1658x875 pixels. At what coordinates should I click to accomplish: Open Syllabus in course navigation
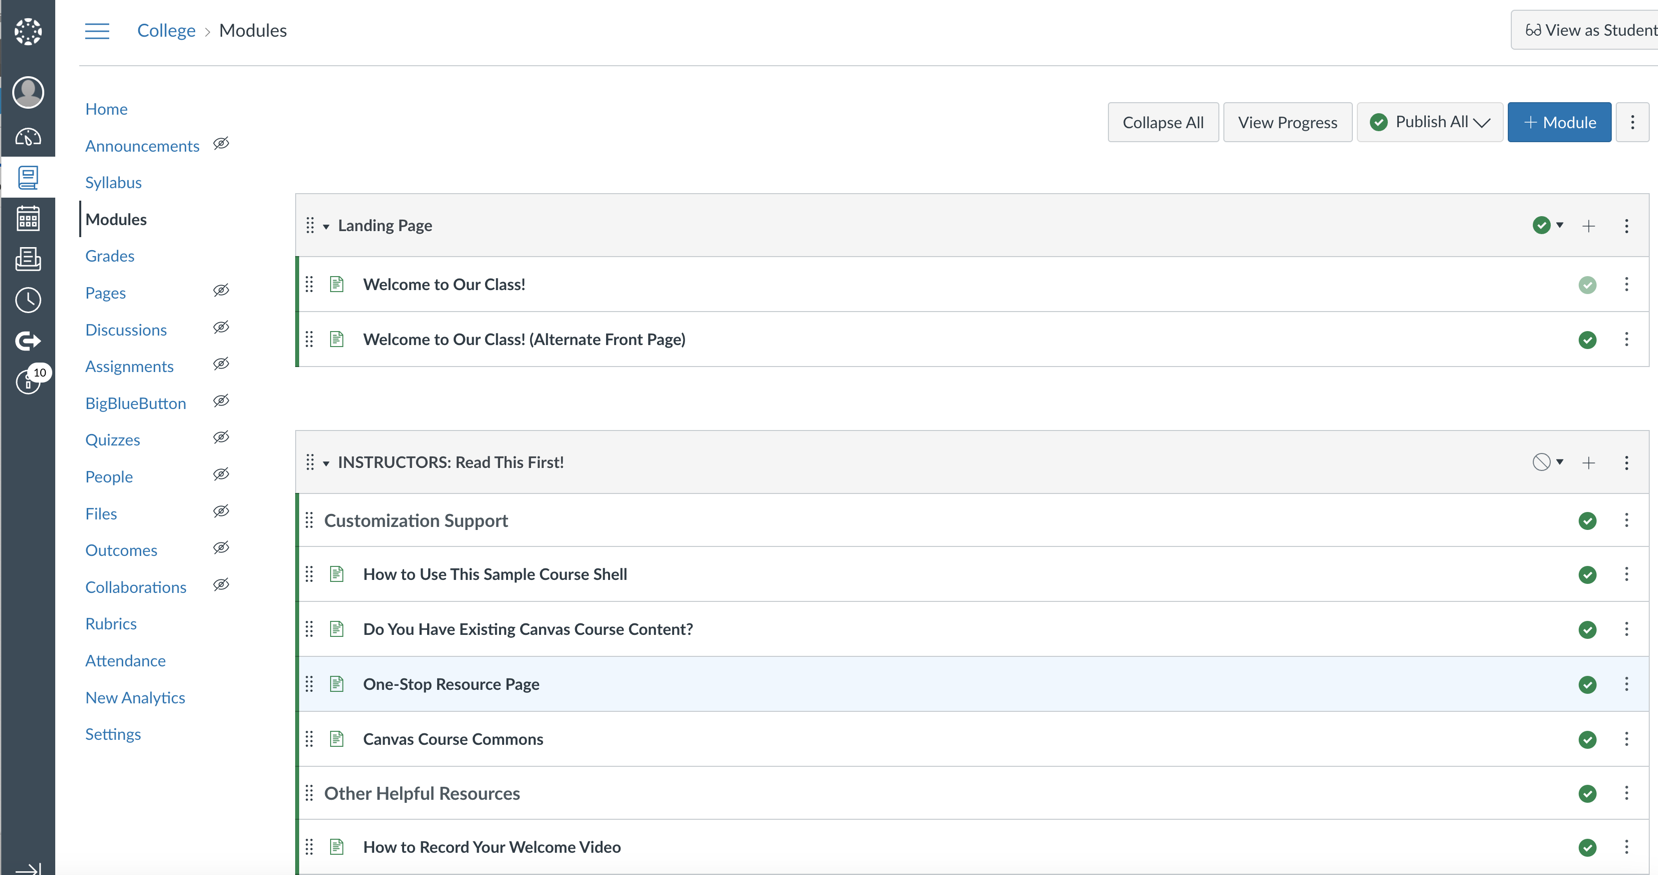113,183
